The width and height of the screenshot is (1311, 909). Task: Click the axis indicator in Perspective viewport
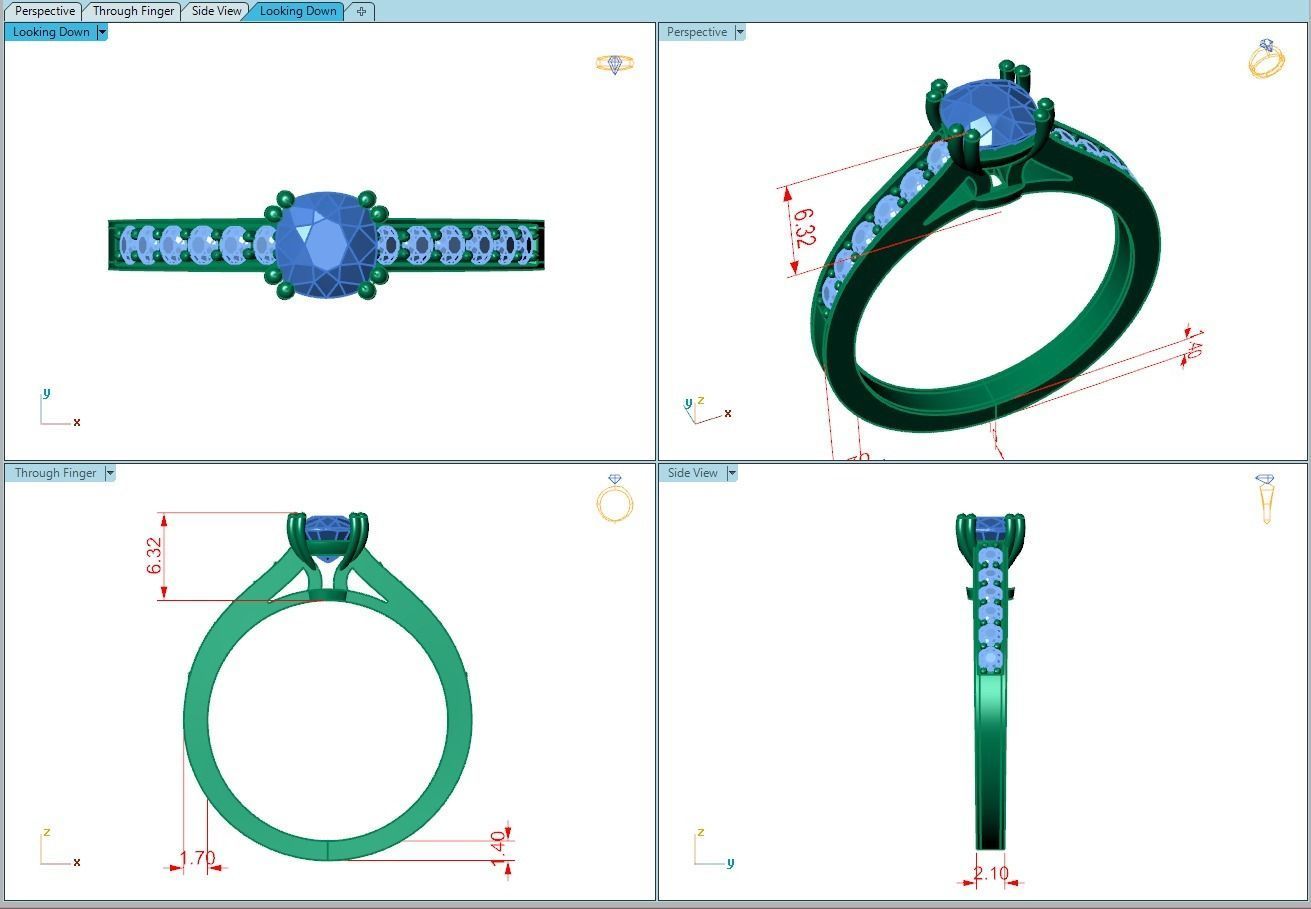coord(707,410)
